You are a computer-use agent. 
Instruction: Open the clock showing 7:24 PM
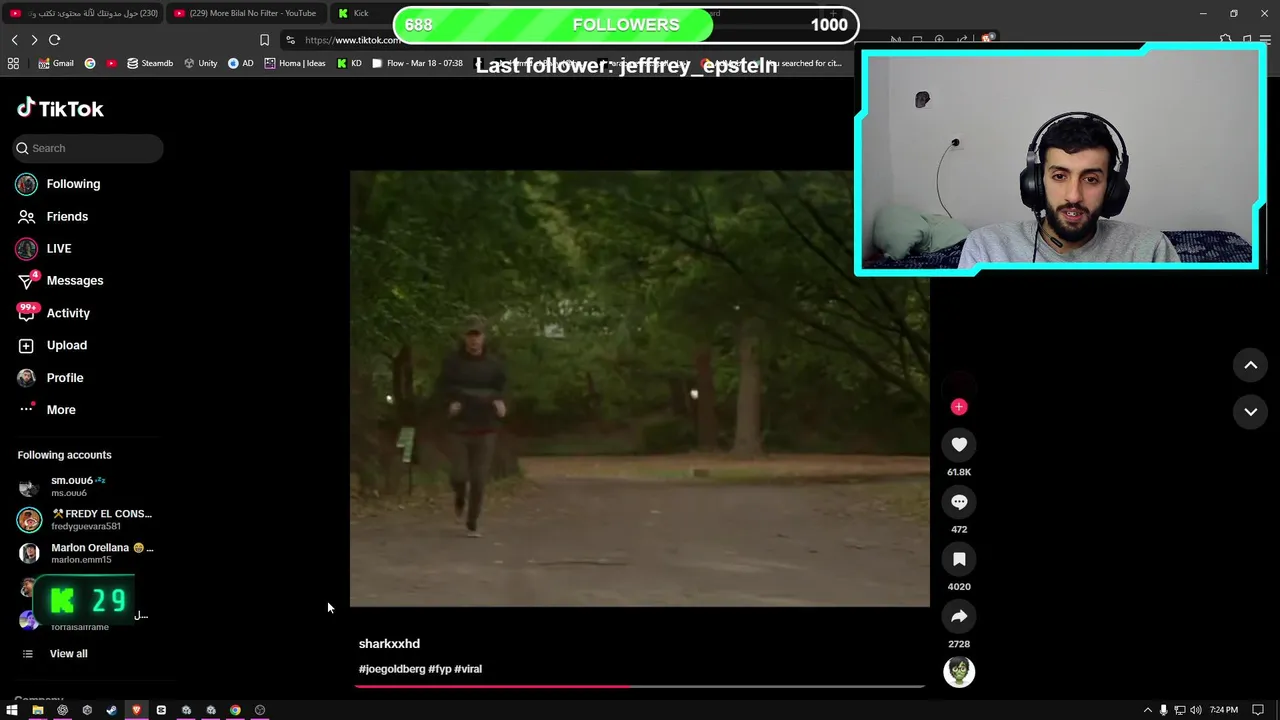click(x=1223, y=710)
